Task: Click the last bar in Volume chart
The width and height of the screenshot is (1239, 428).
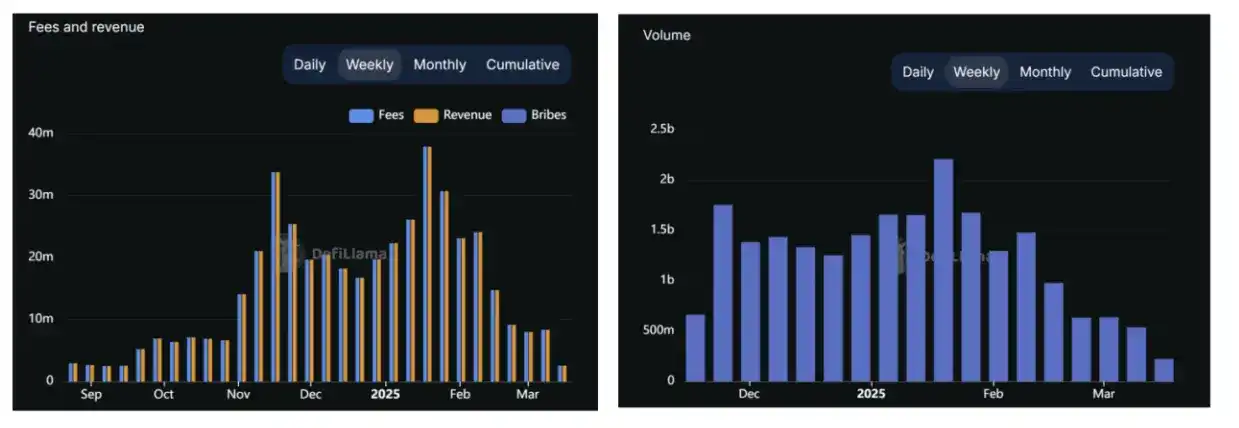Action: [x=1163, y=369]
